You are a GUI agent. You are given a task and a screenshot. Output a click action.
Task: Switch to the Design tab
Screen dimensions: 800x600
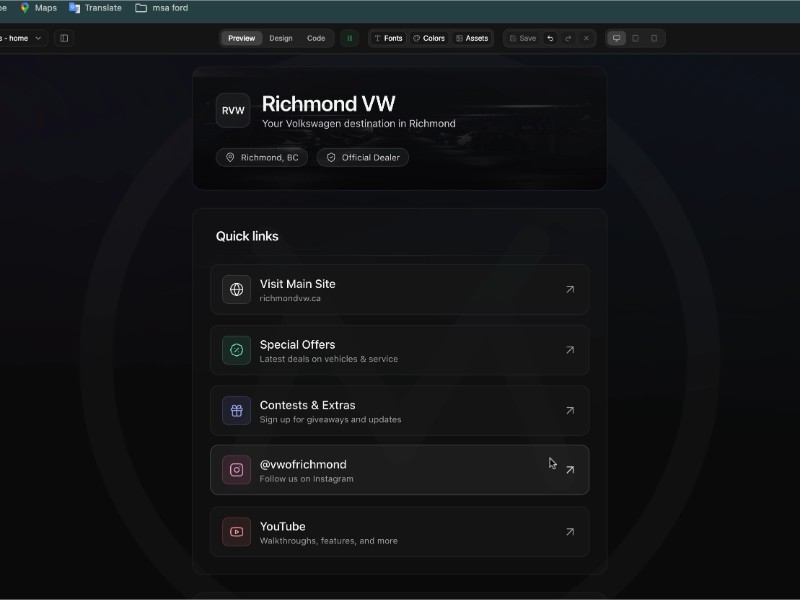coord(281,38)
